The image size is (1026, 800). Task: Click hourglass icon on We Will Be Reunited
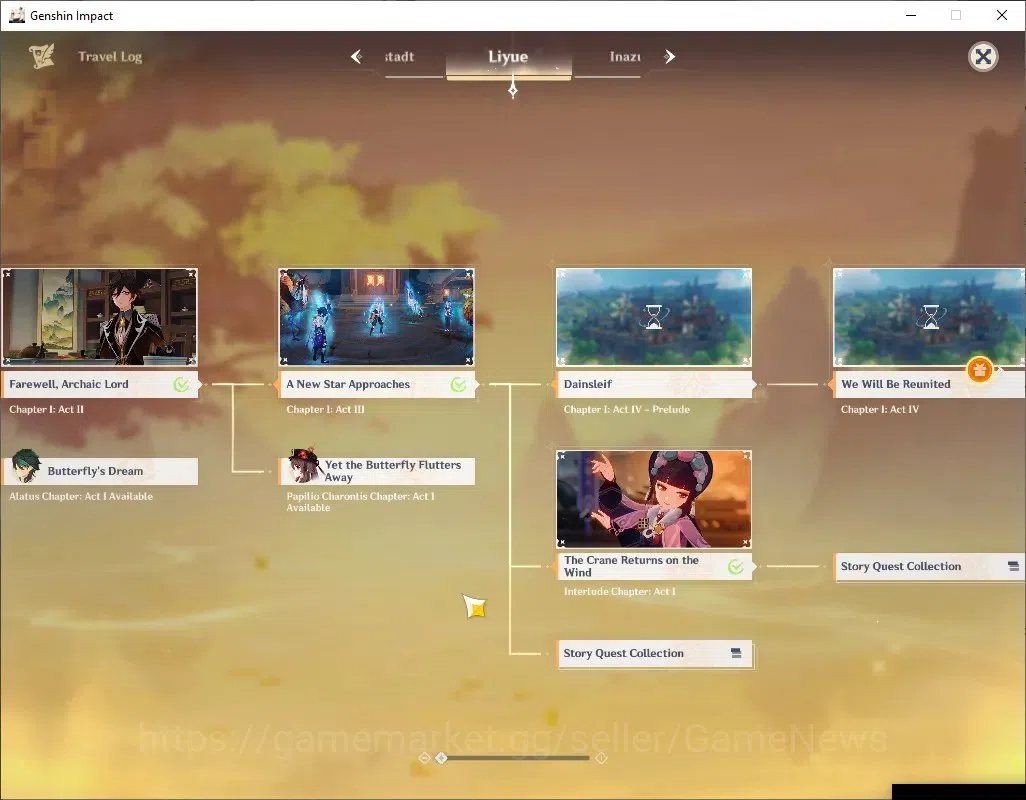click(x=930, y=317)
